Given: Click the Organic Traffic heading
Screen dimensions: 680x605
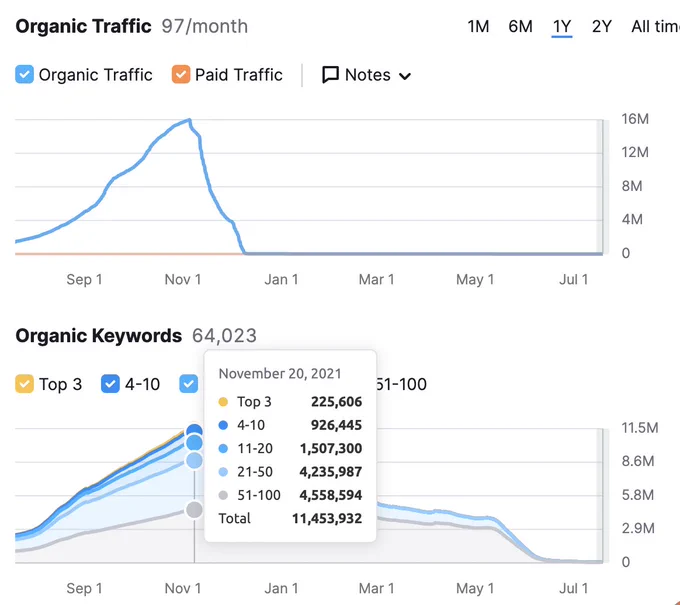Looking at the screenshot, I should tap(83, 26).
